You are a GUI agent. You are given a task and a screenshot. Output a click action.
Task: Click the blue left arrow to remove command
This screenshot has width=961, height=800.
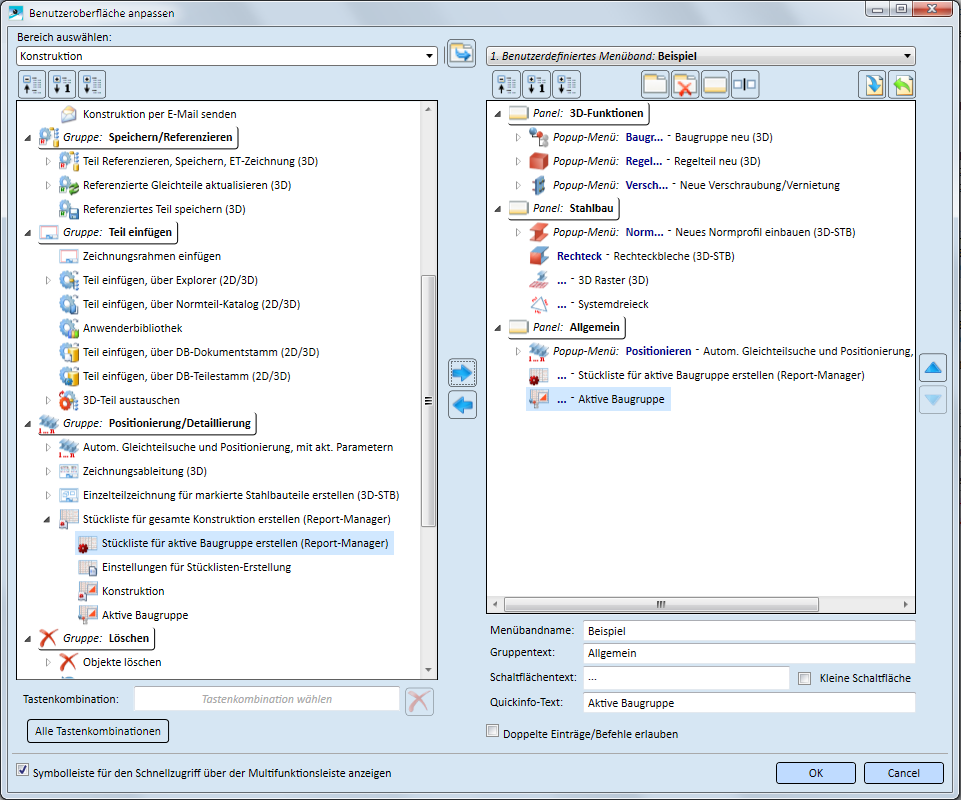[463, 405]
